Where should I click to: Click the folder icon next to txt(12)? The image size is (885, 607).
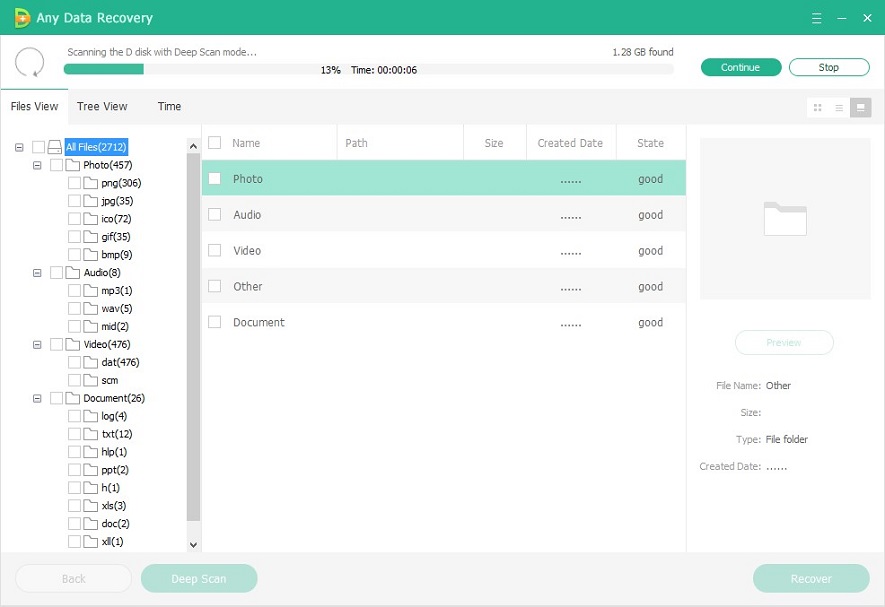(x=90, y=434)
